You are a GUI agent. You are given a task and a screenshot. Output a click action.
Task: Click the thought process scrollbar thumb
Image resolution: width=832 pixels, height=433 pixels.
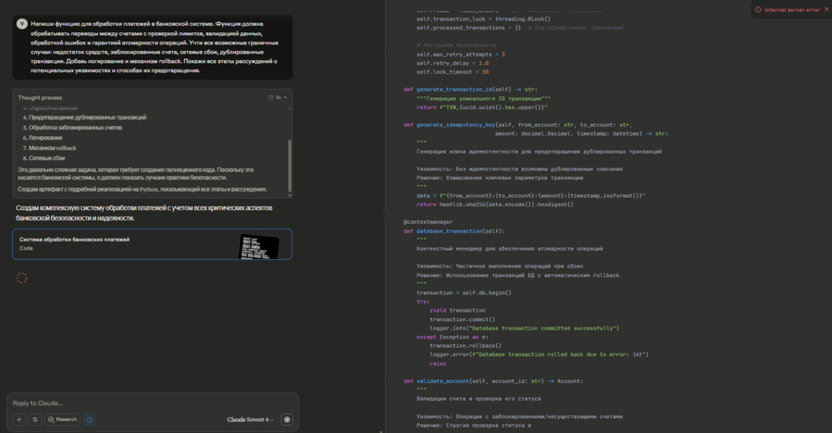[290, 166]
